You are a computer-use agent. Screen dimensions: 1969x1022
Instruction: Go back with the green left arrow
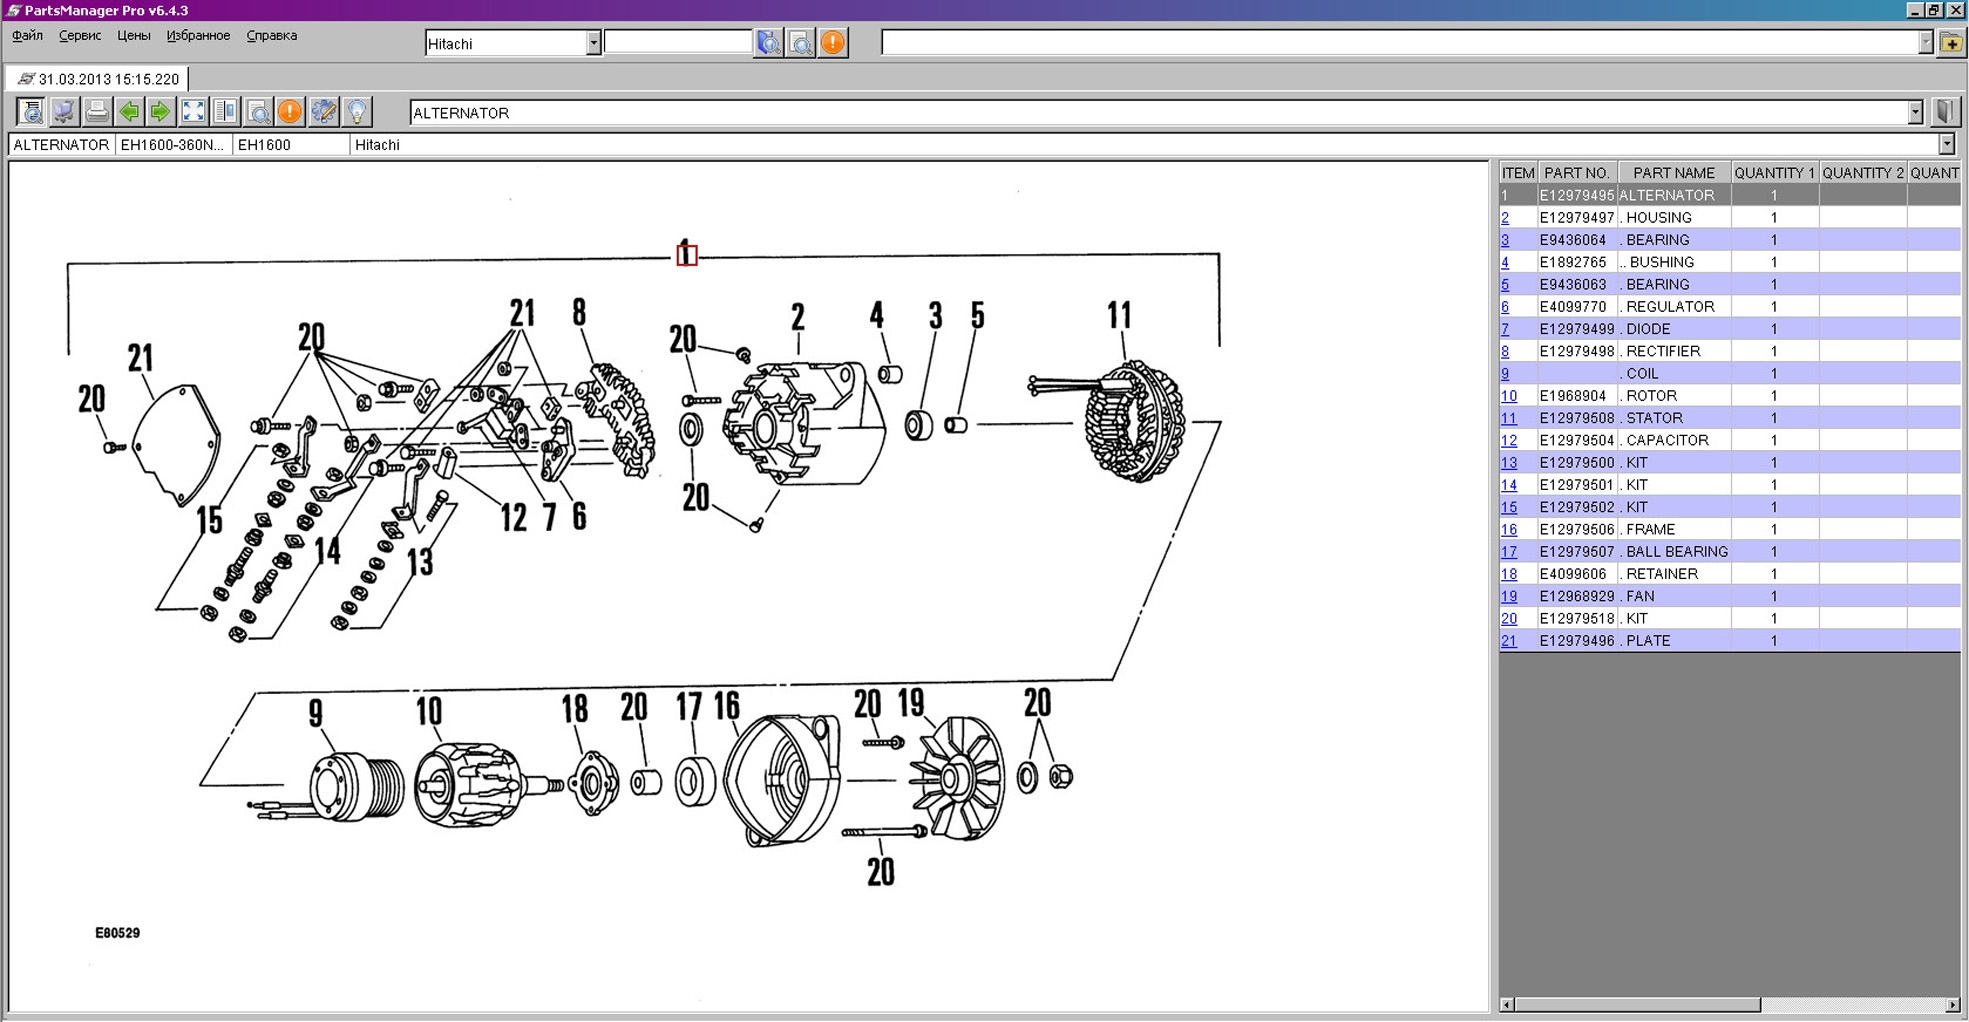pos(129,112)
